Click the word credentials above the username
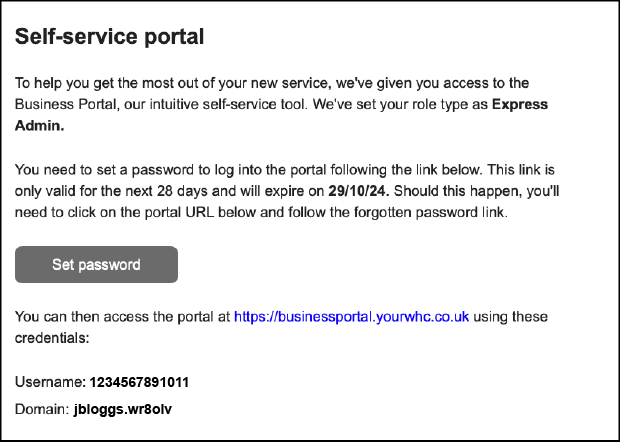This screenshot has height=442, width=620. coord(52,338)
